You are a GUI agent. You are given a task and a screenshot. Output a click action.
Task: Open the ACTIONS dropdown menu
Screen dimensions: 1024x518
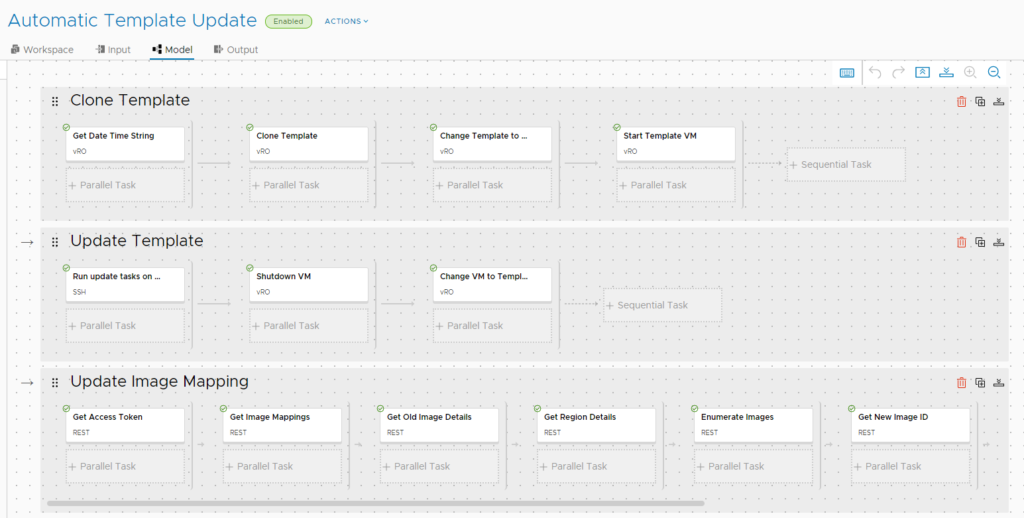346,22
